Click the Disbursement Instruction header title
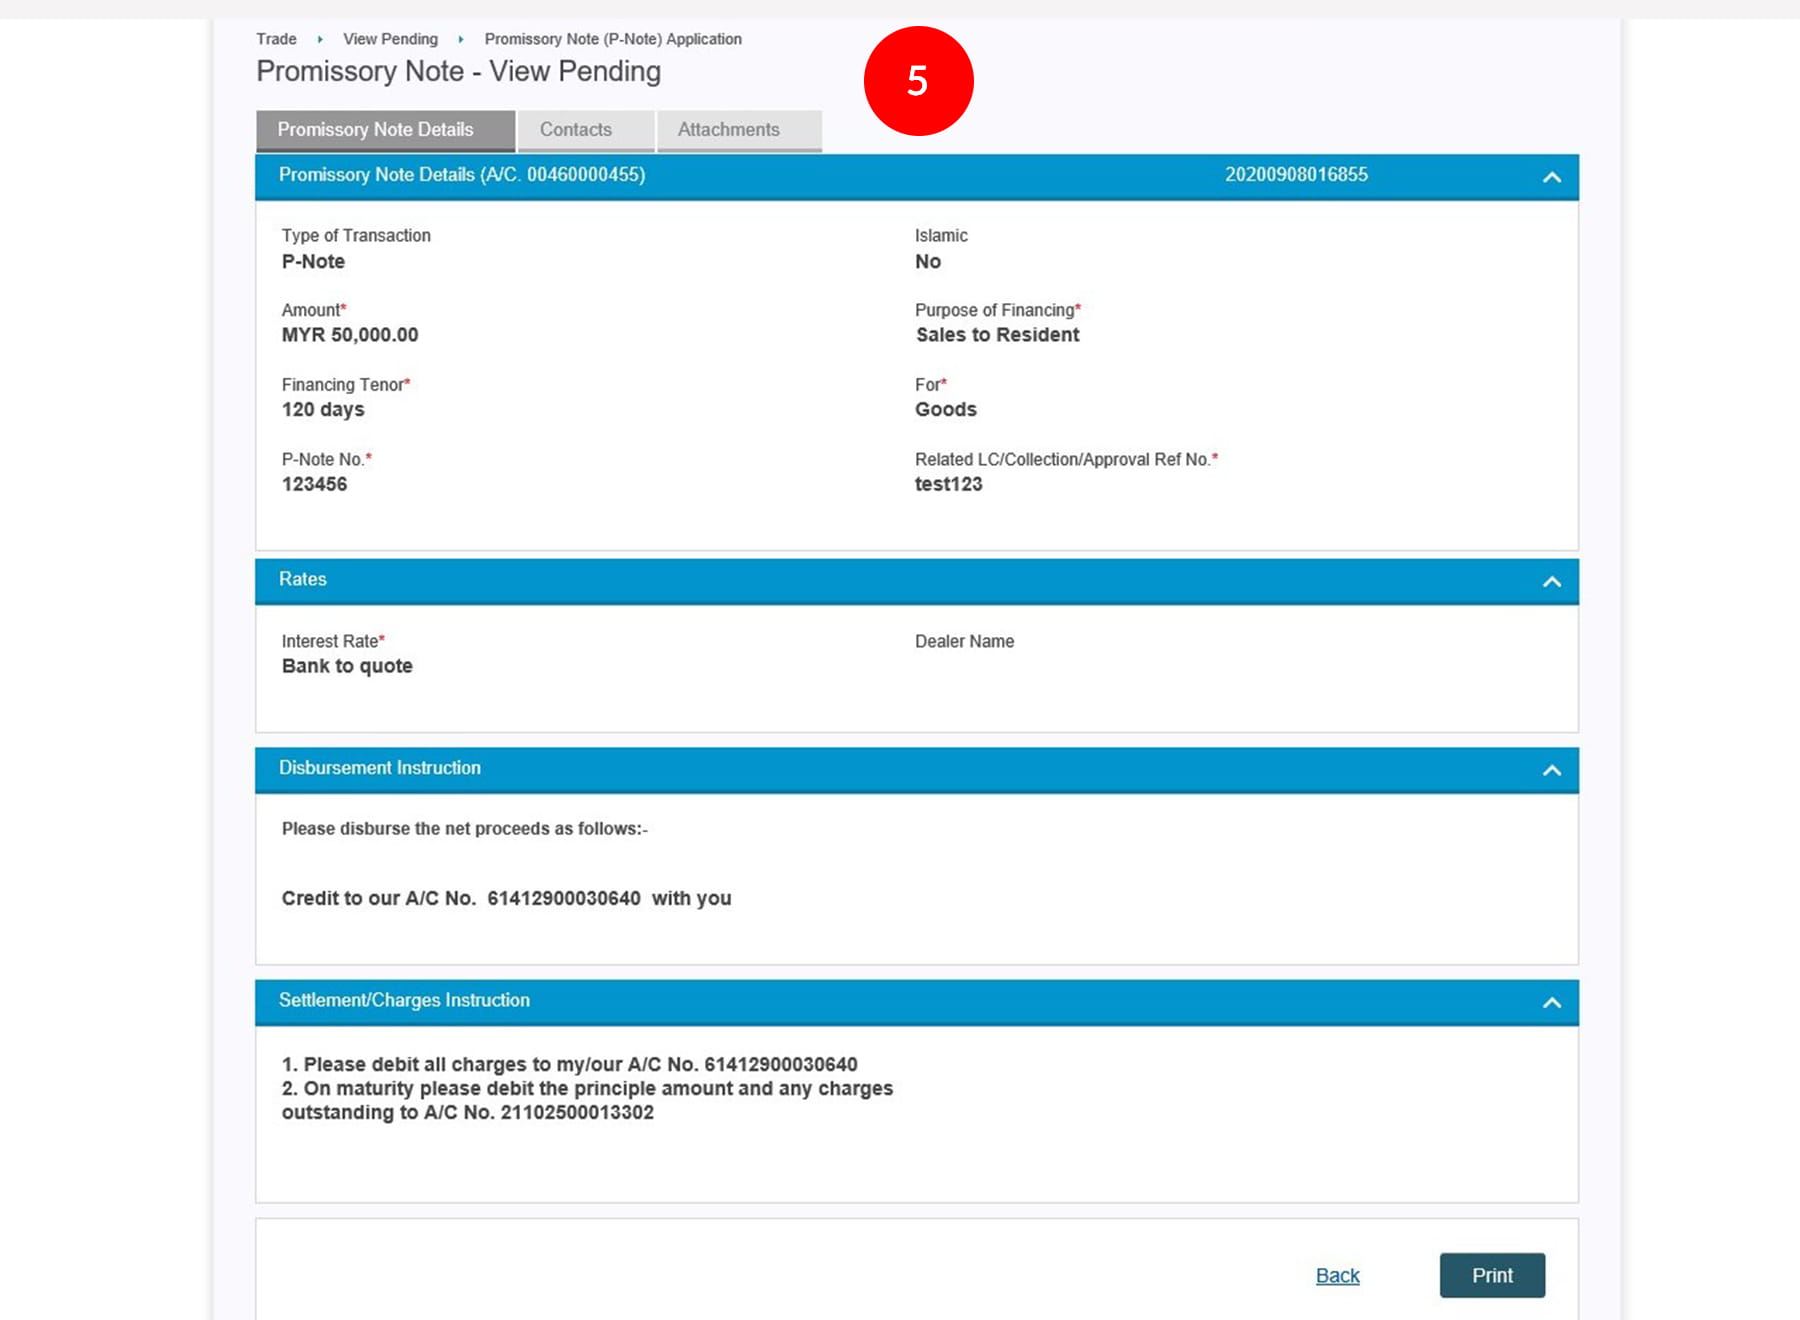The width and height of the screenshot is (1800, 1320). click(380, 768)
